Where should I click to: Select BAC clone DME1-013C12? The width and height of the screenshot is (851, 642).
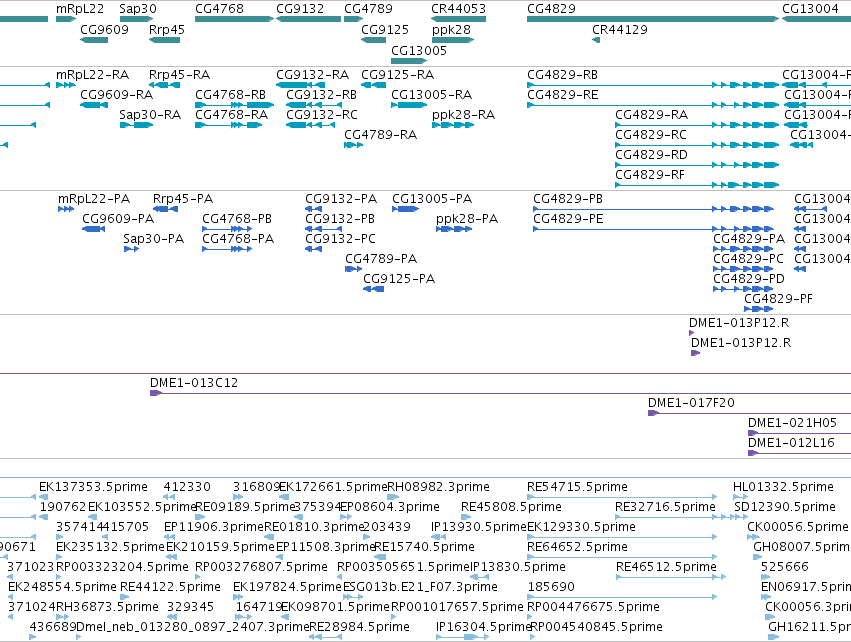500,393
